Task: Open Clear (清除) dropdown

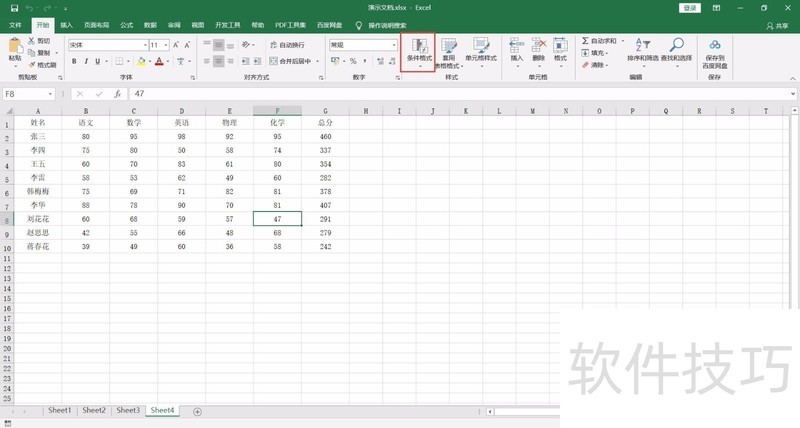Action: point(595,65)
